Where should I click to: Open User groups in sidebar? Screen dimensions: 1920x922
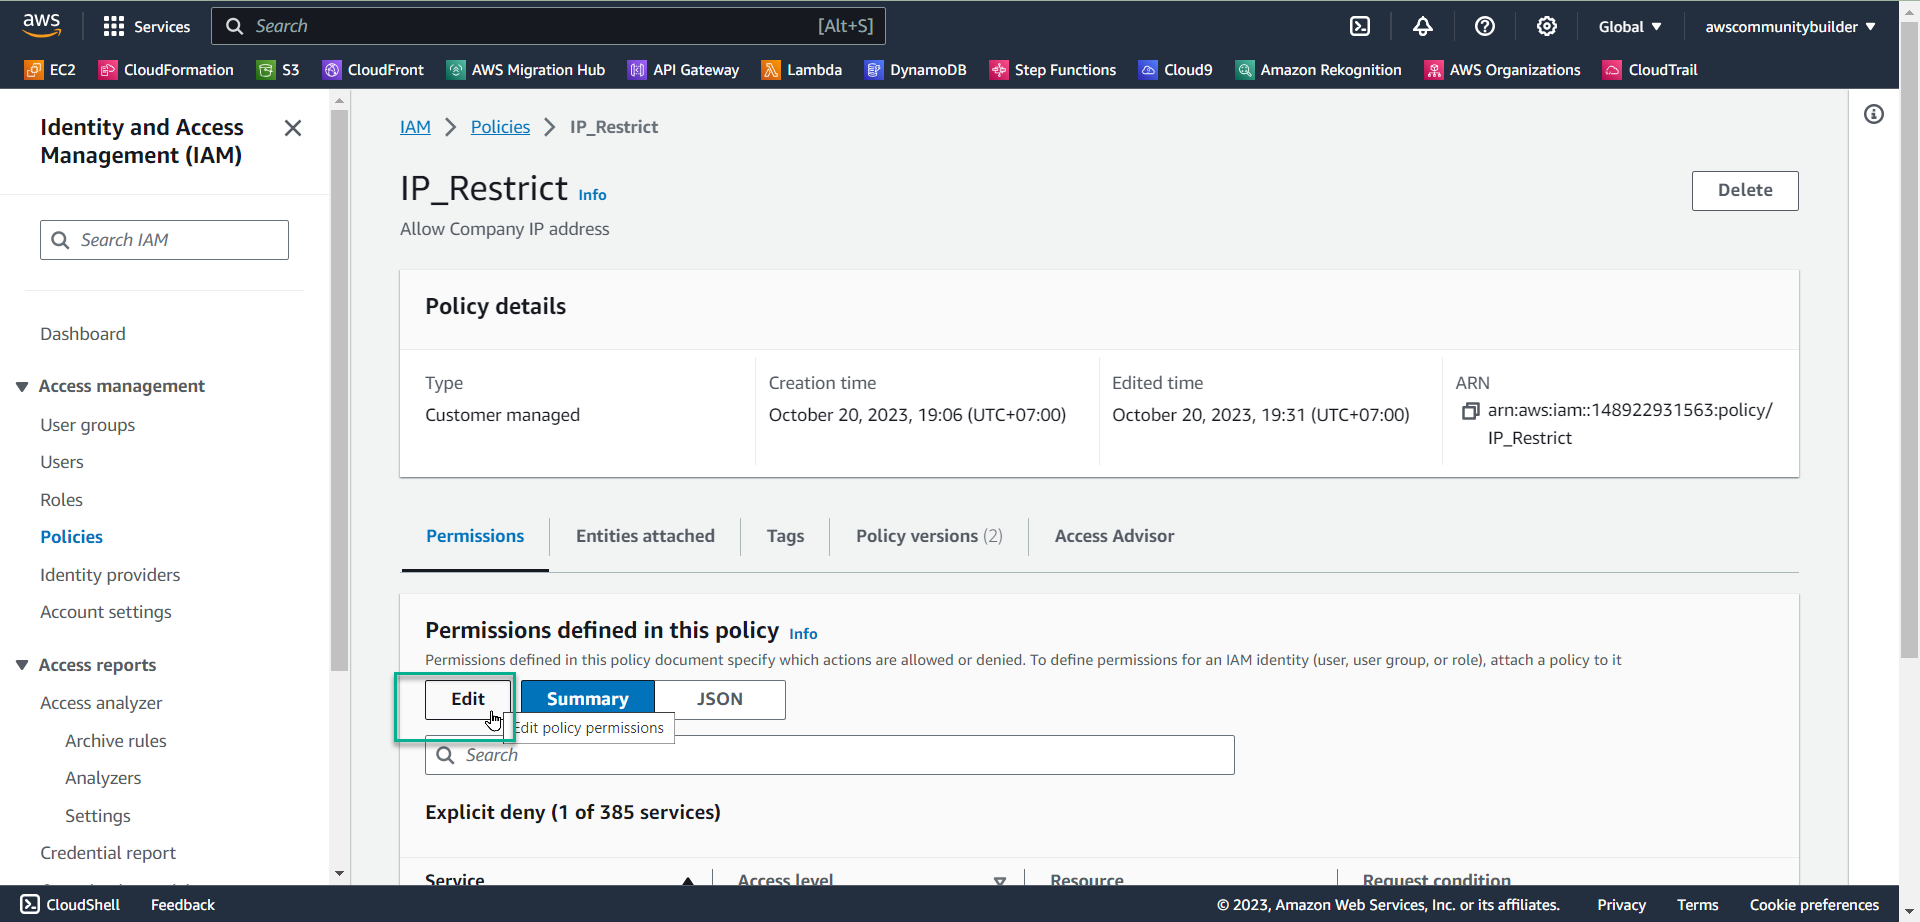tap(87, 425)
